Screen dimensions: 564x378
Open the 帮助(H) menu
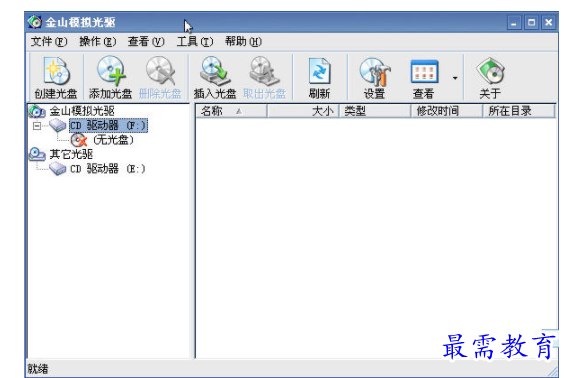[243, 42]
